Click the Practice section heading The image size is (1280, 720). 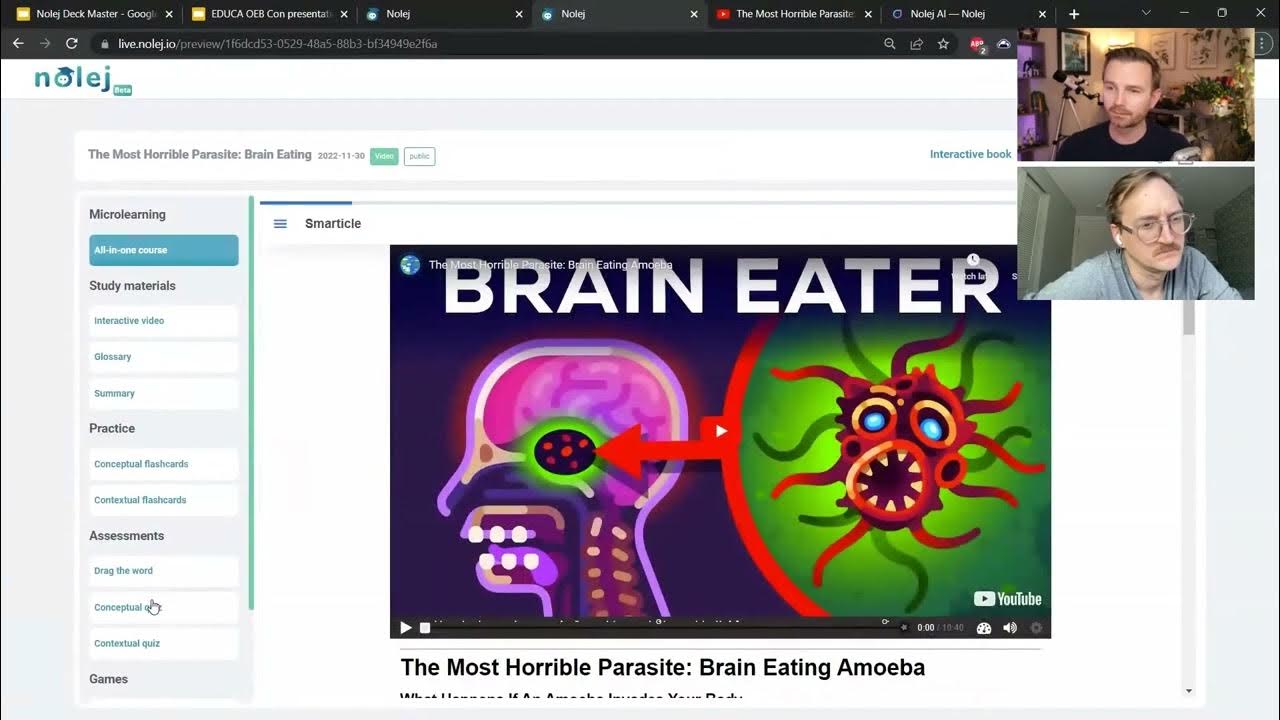point(112,429)
